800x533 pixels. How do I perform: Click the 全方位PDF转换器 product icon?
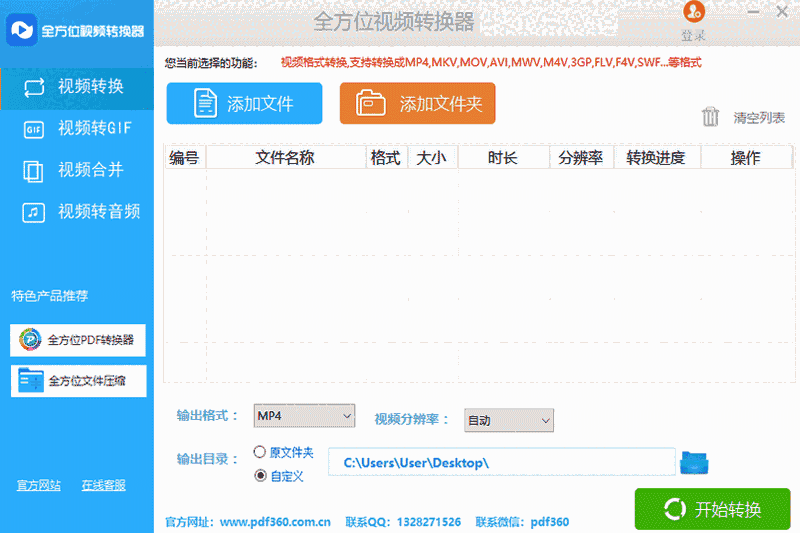point(30,340)
